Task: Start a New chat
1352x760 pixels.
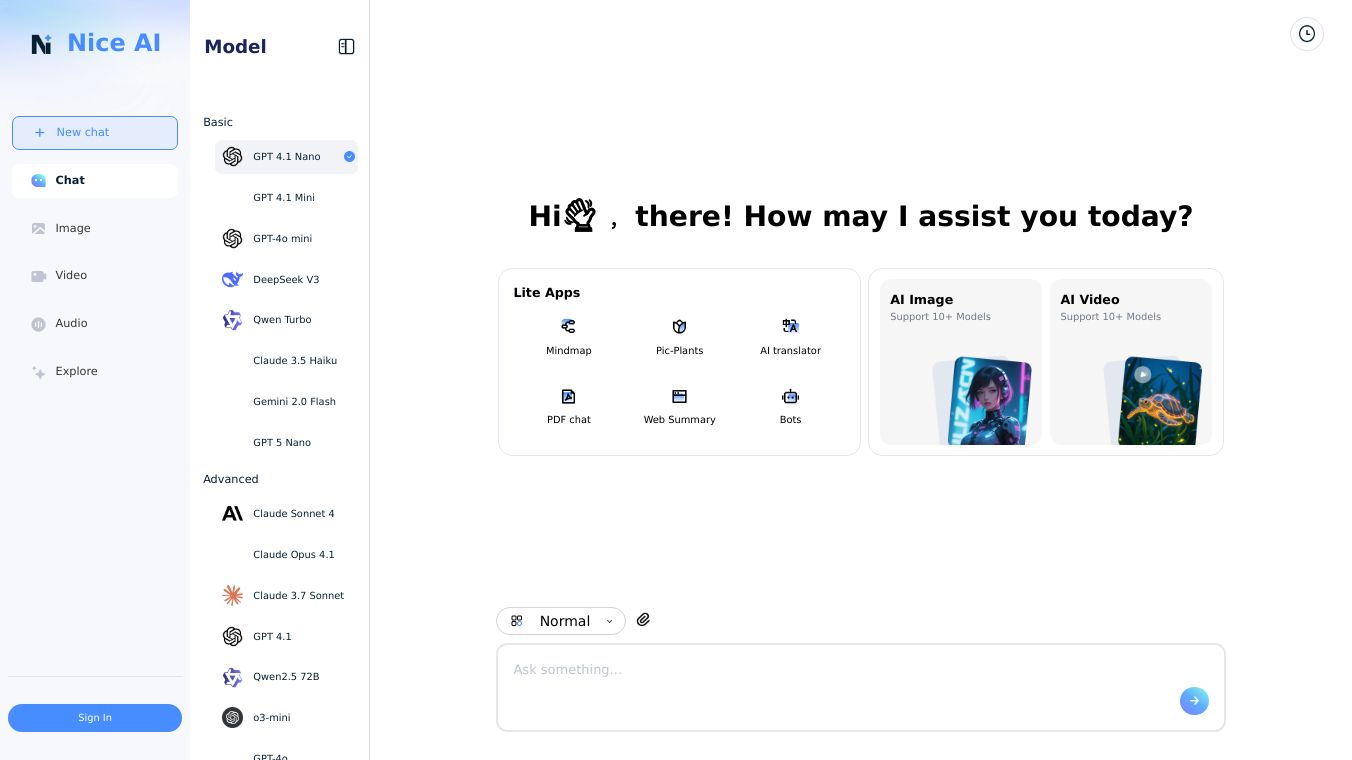Action: (x=95, y=133)
